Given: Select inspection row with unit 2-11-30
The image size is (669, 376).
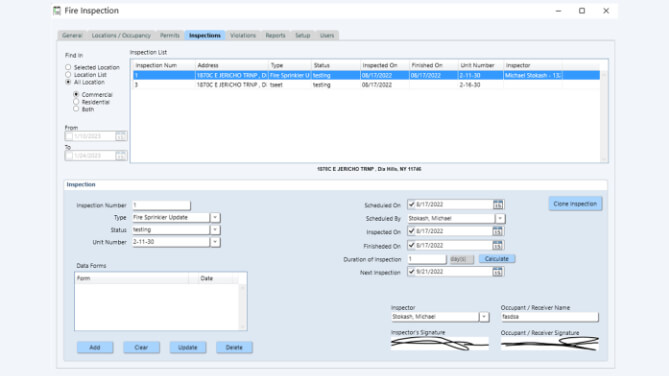Looking at the screenshot, I should pos(366,76).
